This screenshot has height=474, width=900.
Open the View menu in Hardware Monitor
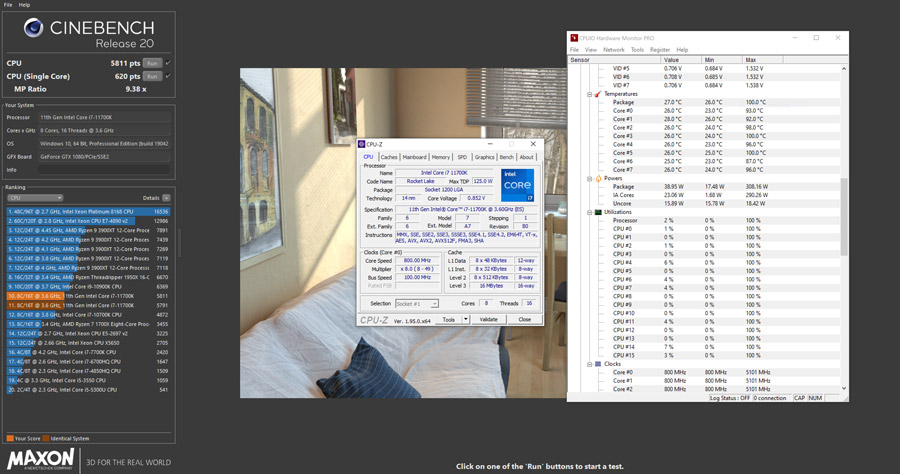coord(591,50)
